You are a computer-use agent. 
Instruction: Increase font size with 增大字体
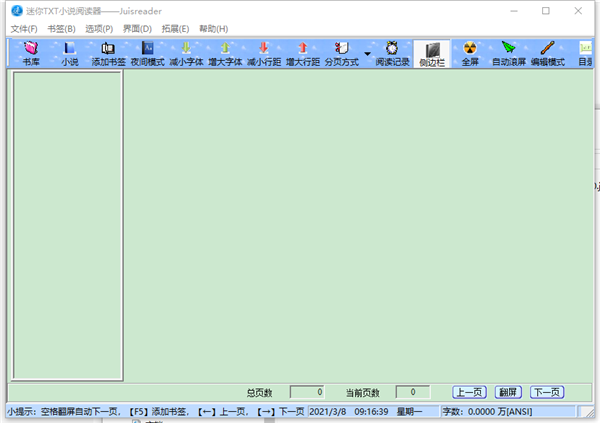[225, 54]
